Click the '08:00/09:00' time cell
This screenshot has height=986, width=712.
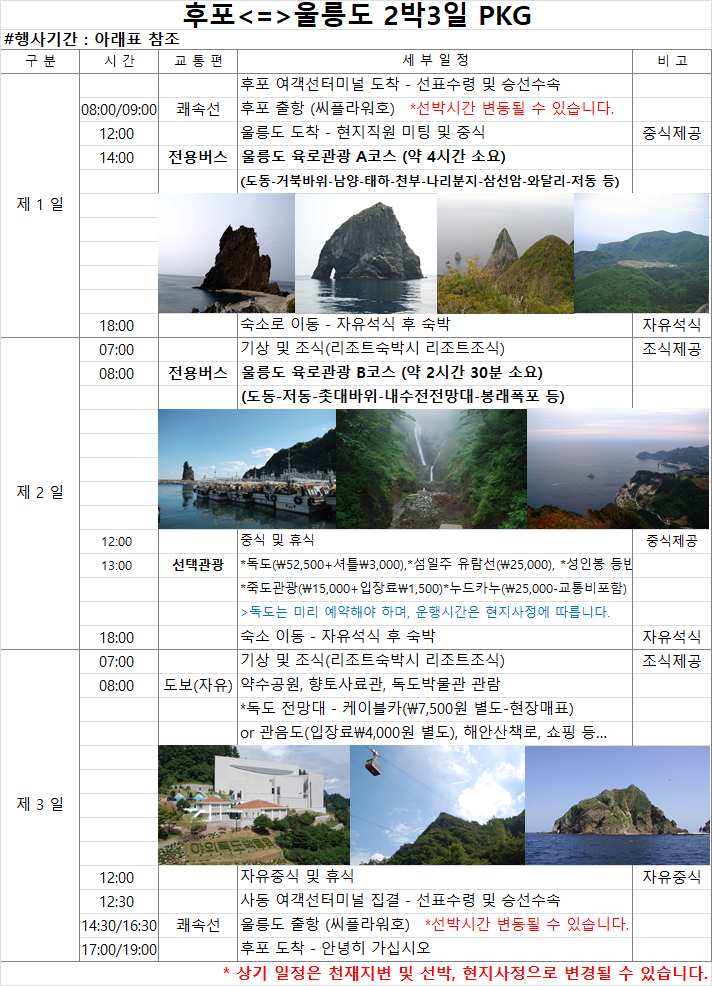pos(119,110)
